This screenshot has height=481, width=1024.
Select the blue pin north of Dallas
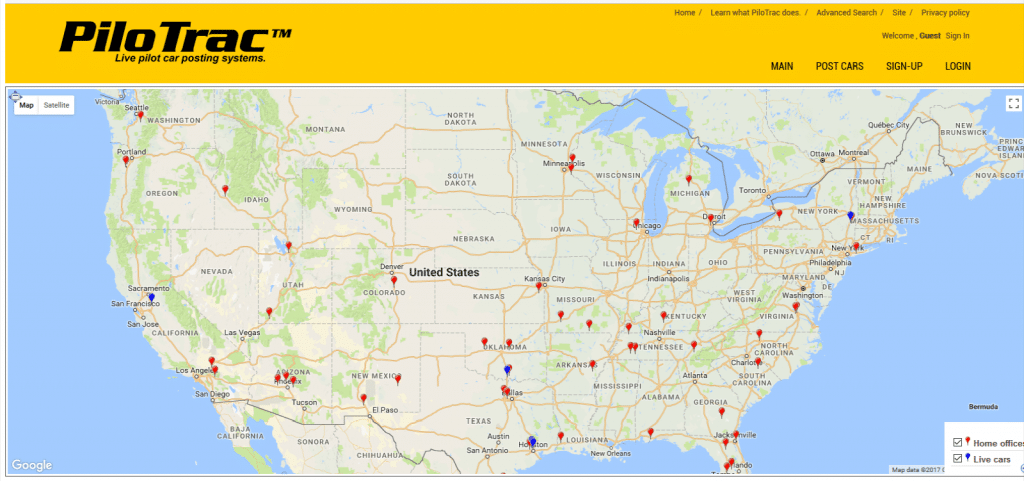point(507,370)
